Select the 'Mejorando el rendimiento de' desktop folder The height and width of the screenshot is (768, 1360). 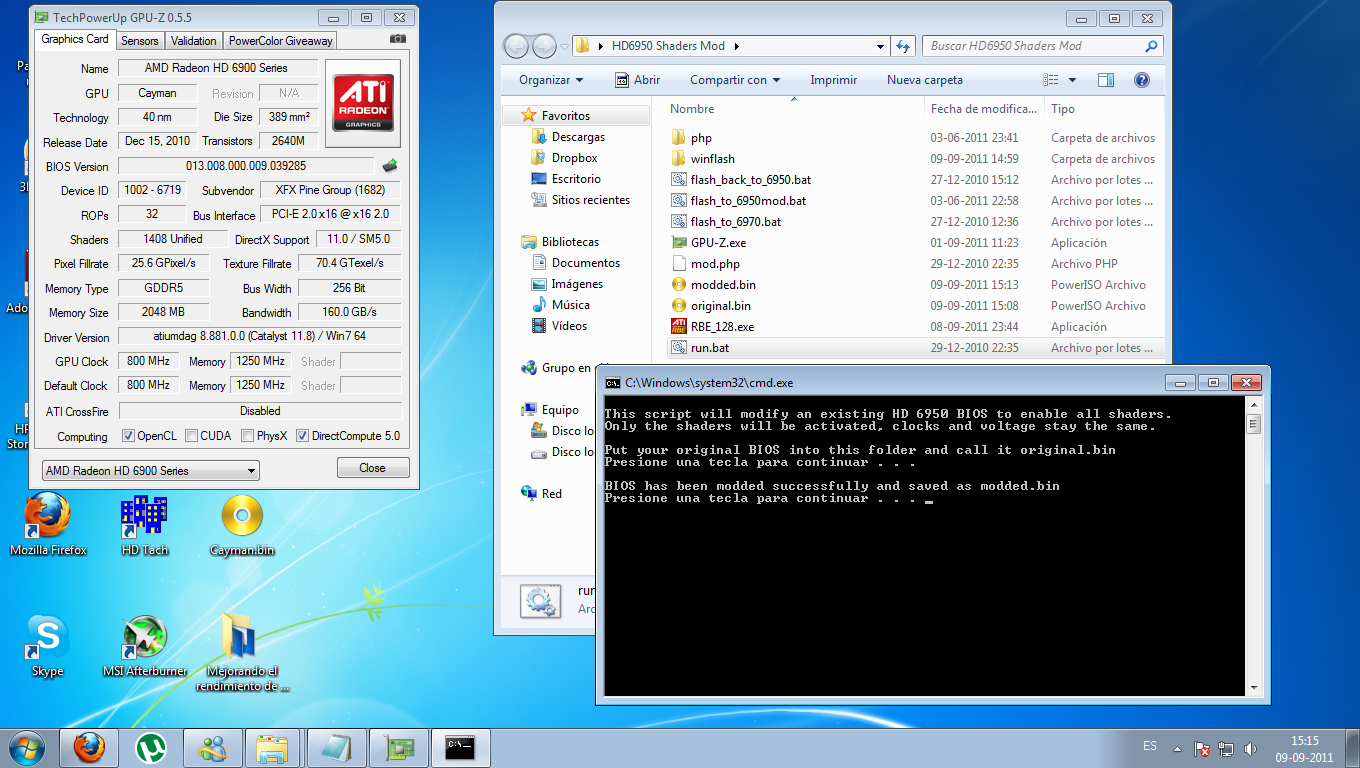242,653
